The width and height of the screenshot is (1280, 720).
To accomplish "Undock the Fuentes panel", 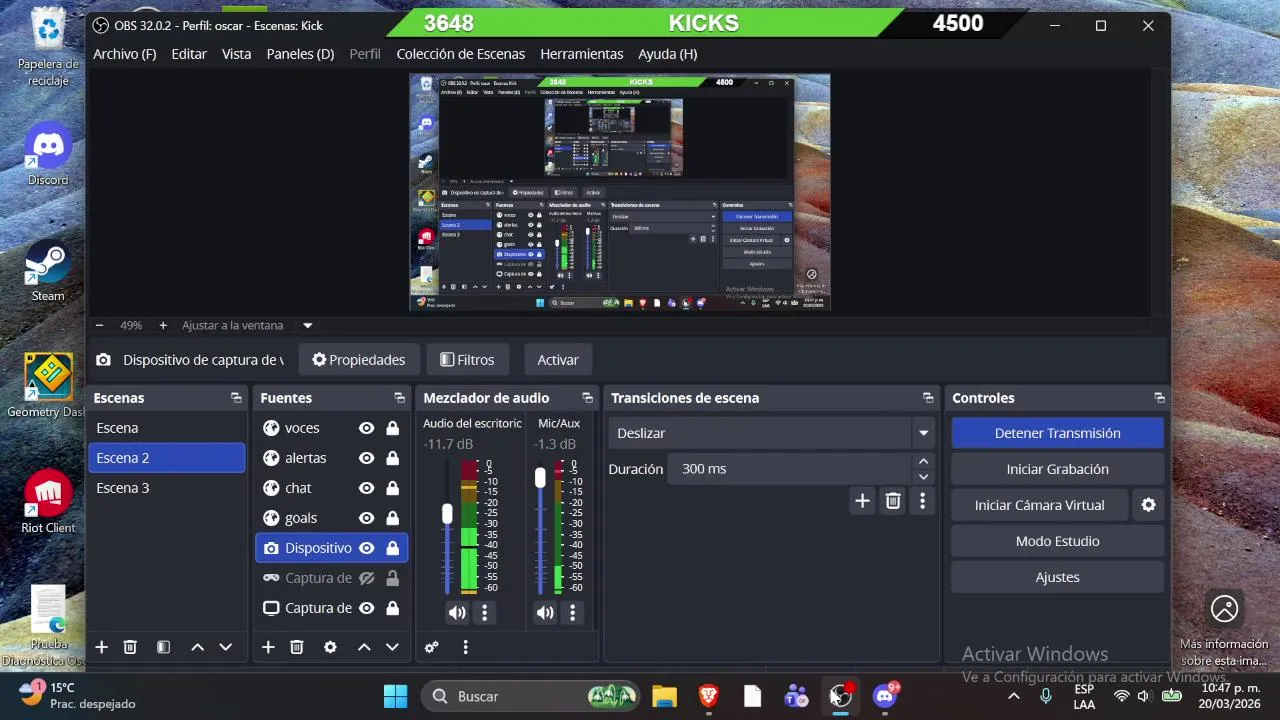I will click(399, 398).
